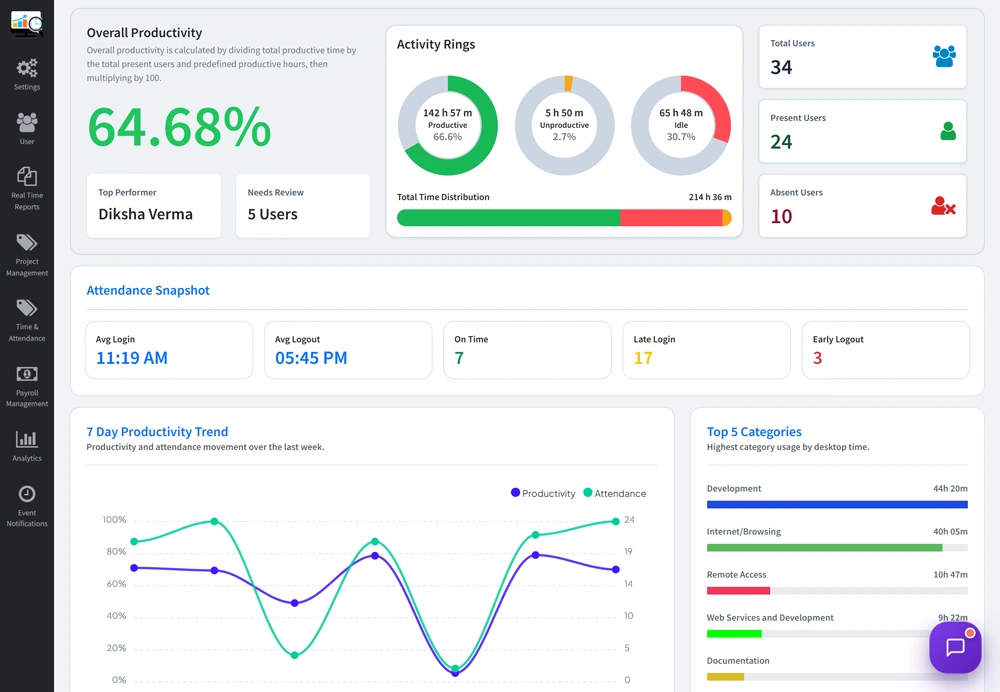This screenshot has width=1000, height=692.
Task: Click the Top 5 Categories heading
Action: 754,432
